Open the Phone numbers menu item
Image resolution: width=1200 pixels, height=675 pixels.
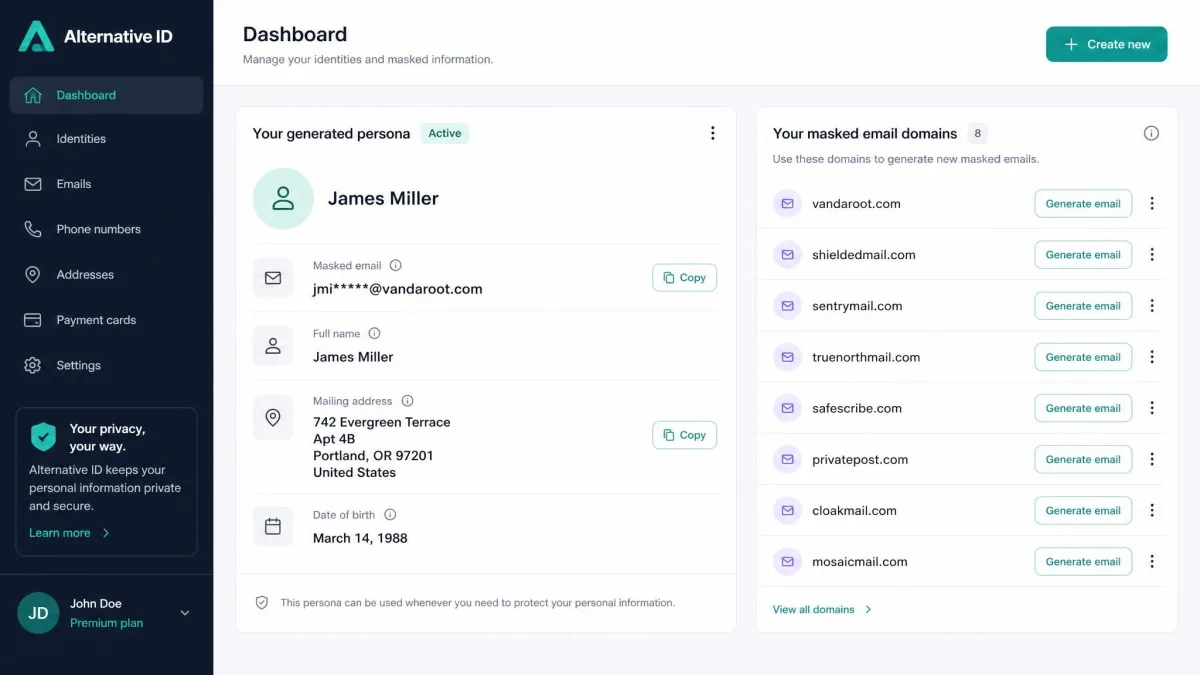pos(106,229)
